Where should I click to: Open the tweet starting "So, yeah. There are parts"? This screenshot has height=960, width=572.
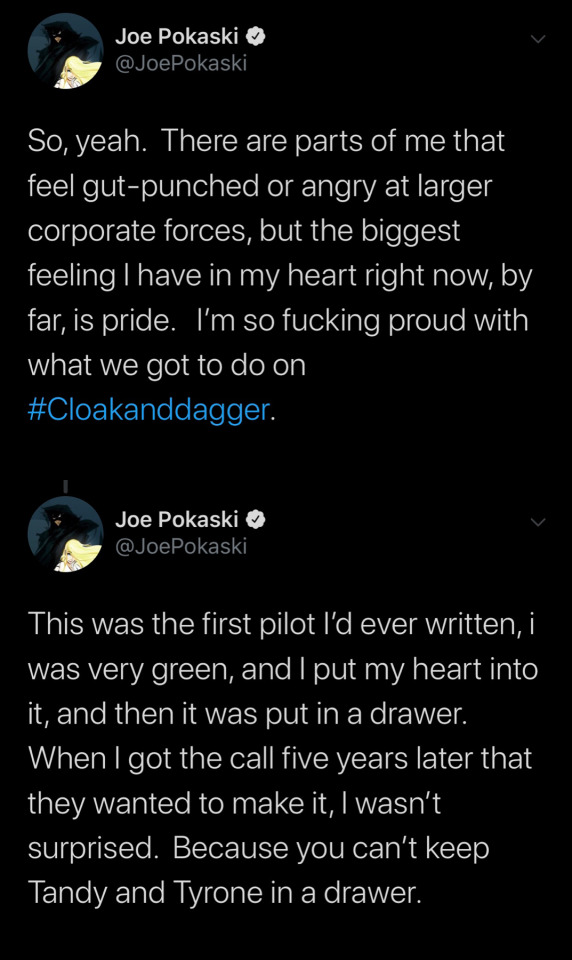tap(280, 275)
